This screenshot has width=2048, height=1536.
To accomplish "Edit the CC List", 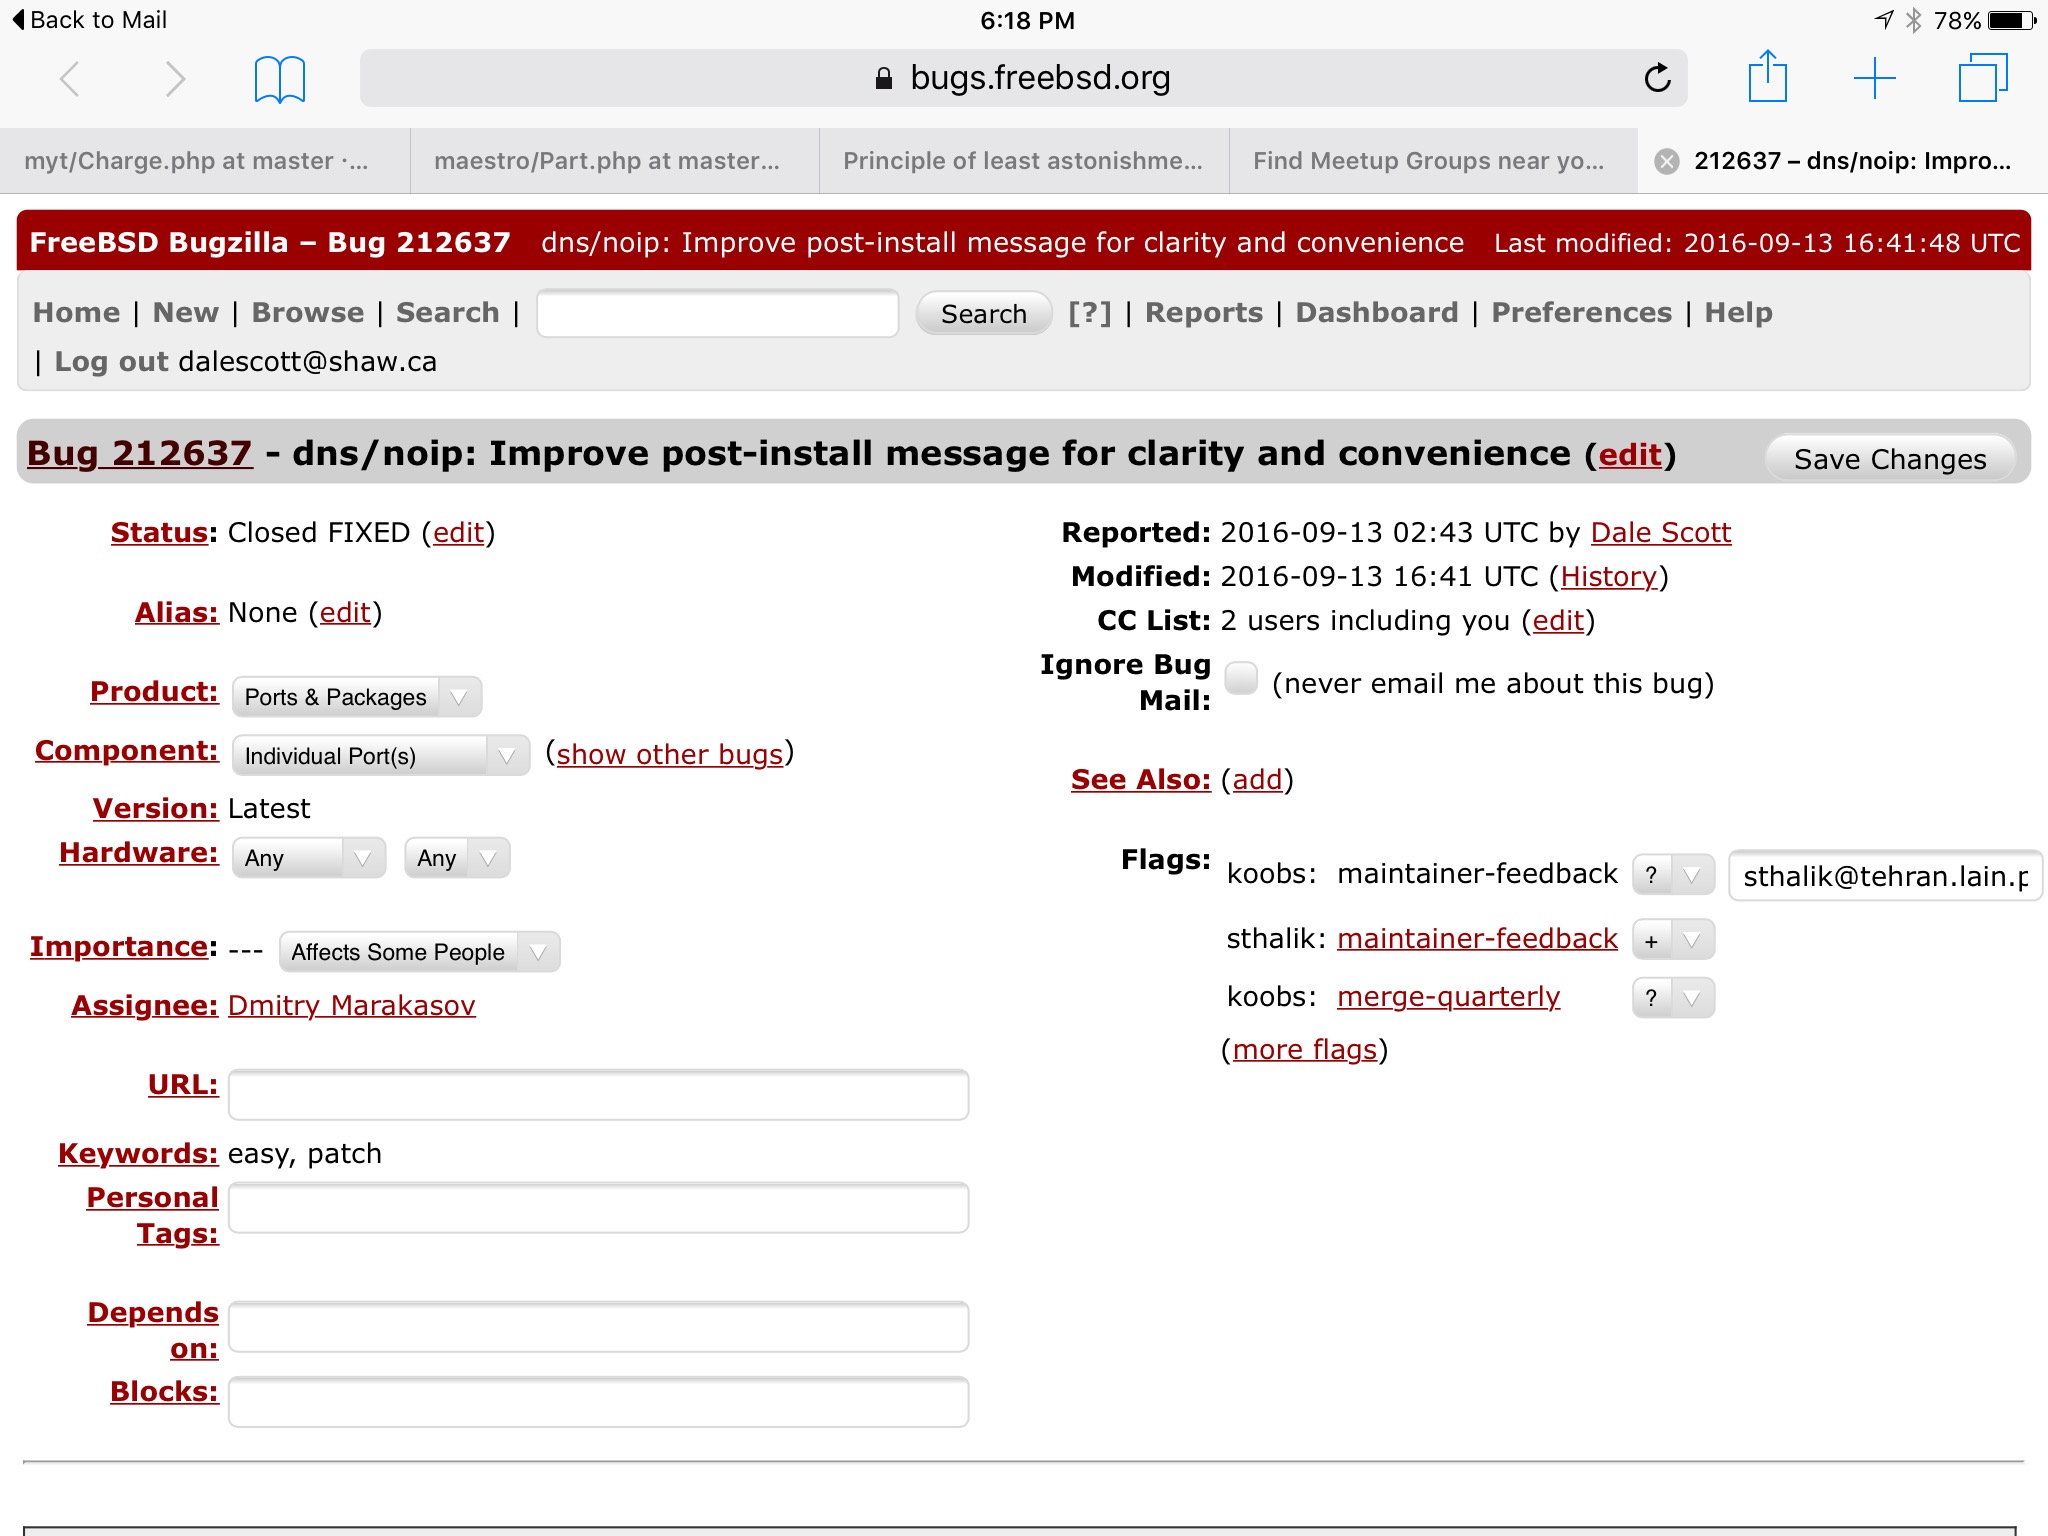I will 1558,620.
